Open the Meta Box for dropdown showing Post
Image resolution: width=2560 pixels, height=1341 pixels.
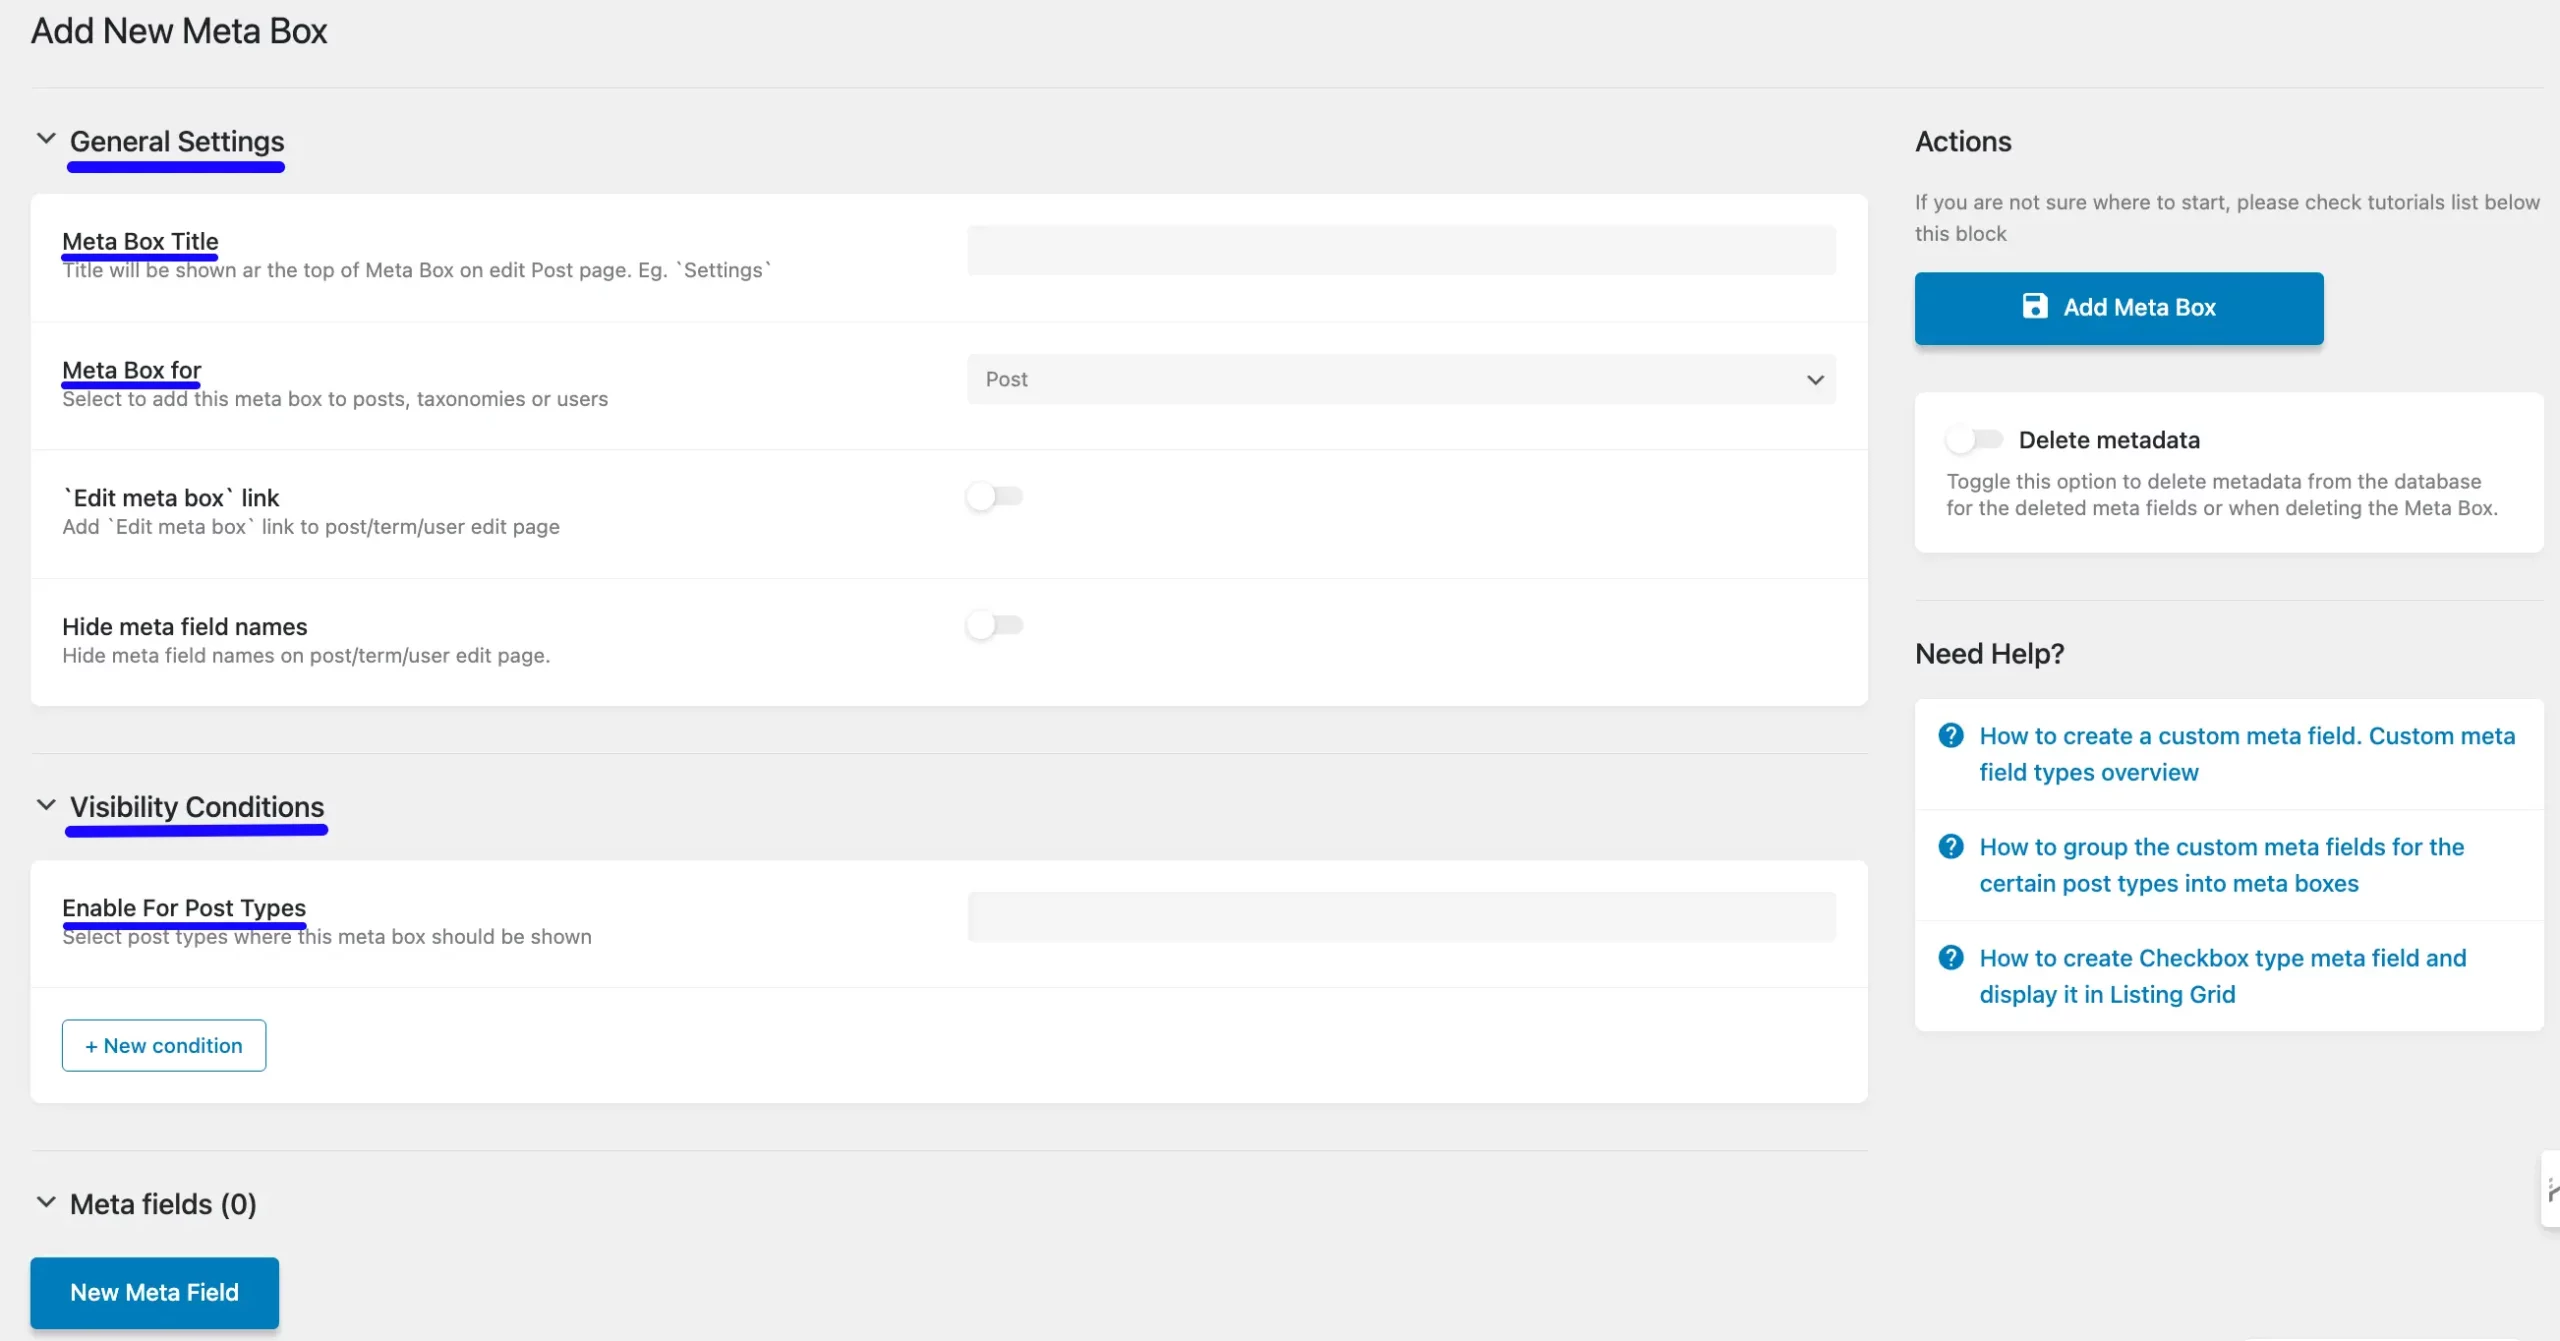(x=1399, y=379)
